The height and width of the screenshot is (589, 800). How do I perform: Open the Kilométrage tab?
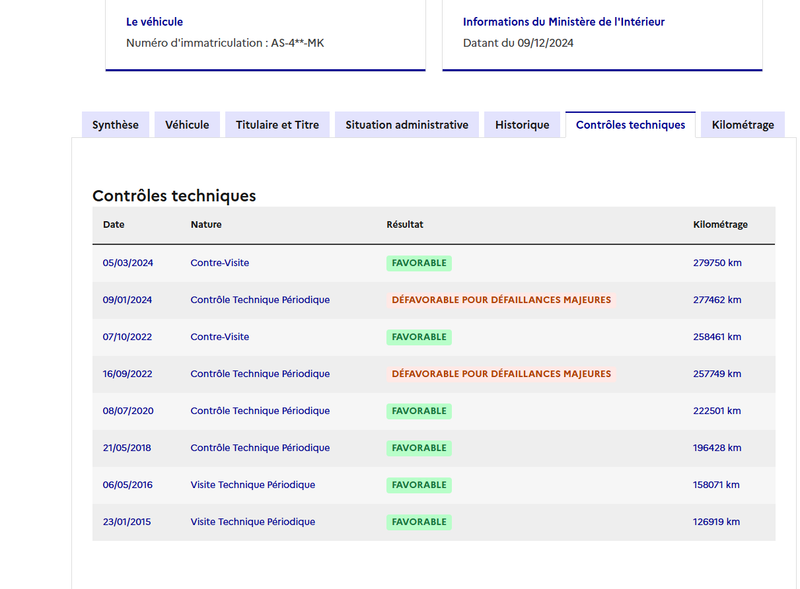743,125
